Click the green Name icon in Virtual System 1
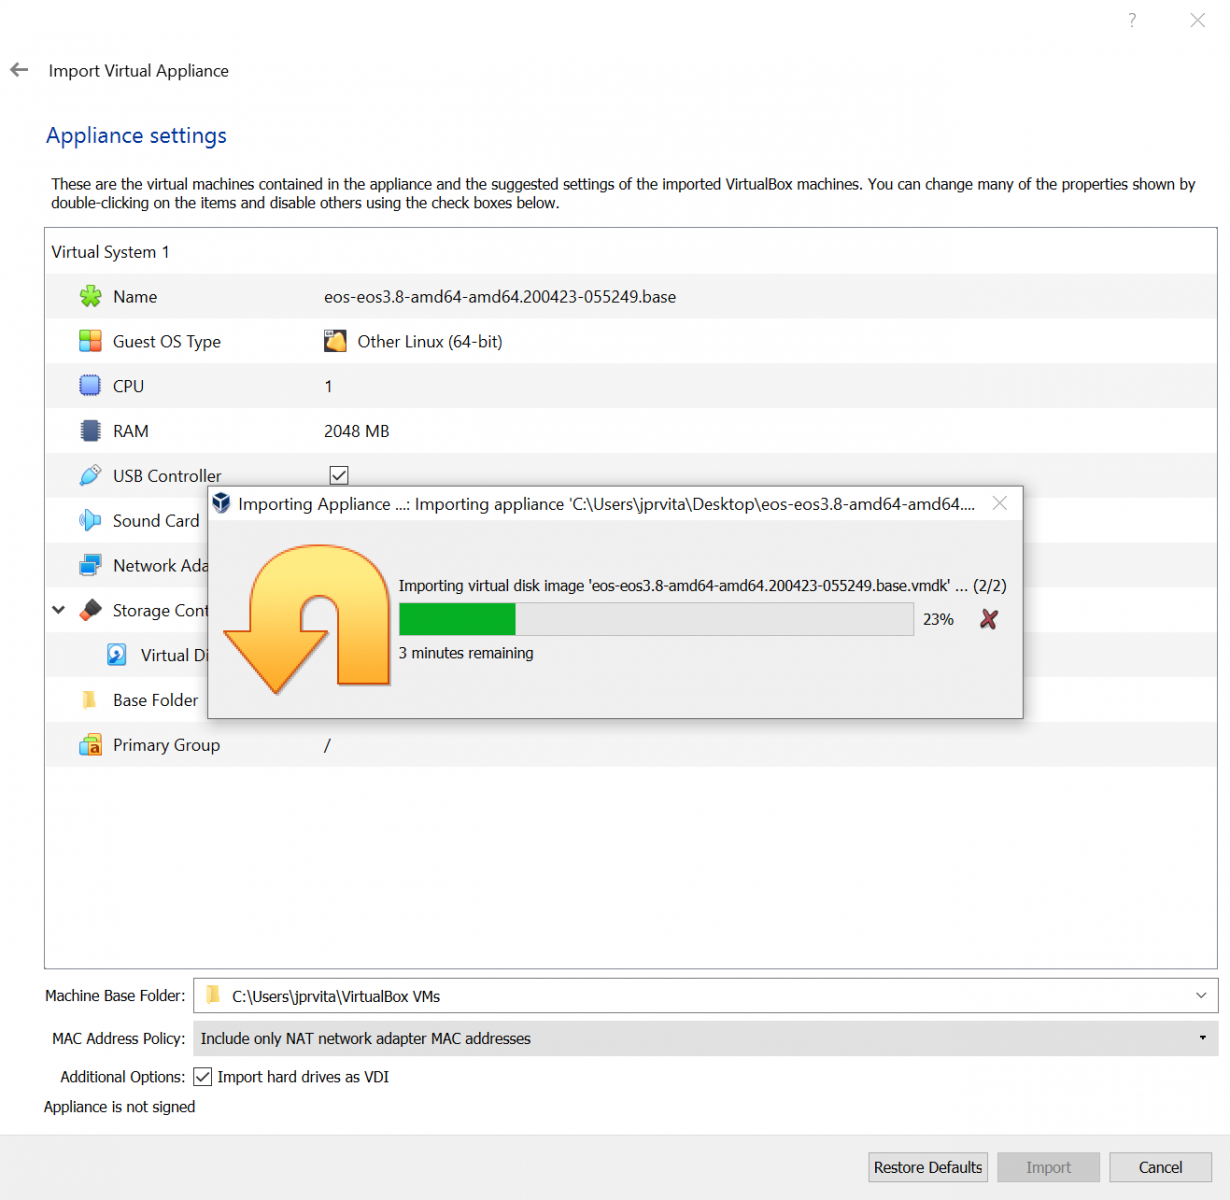The width and height of the screenshot is (1230, 1200). click(90, 296)
